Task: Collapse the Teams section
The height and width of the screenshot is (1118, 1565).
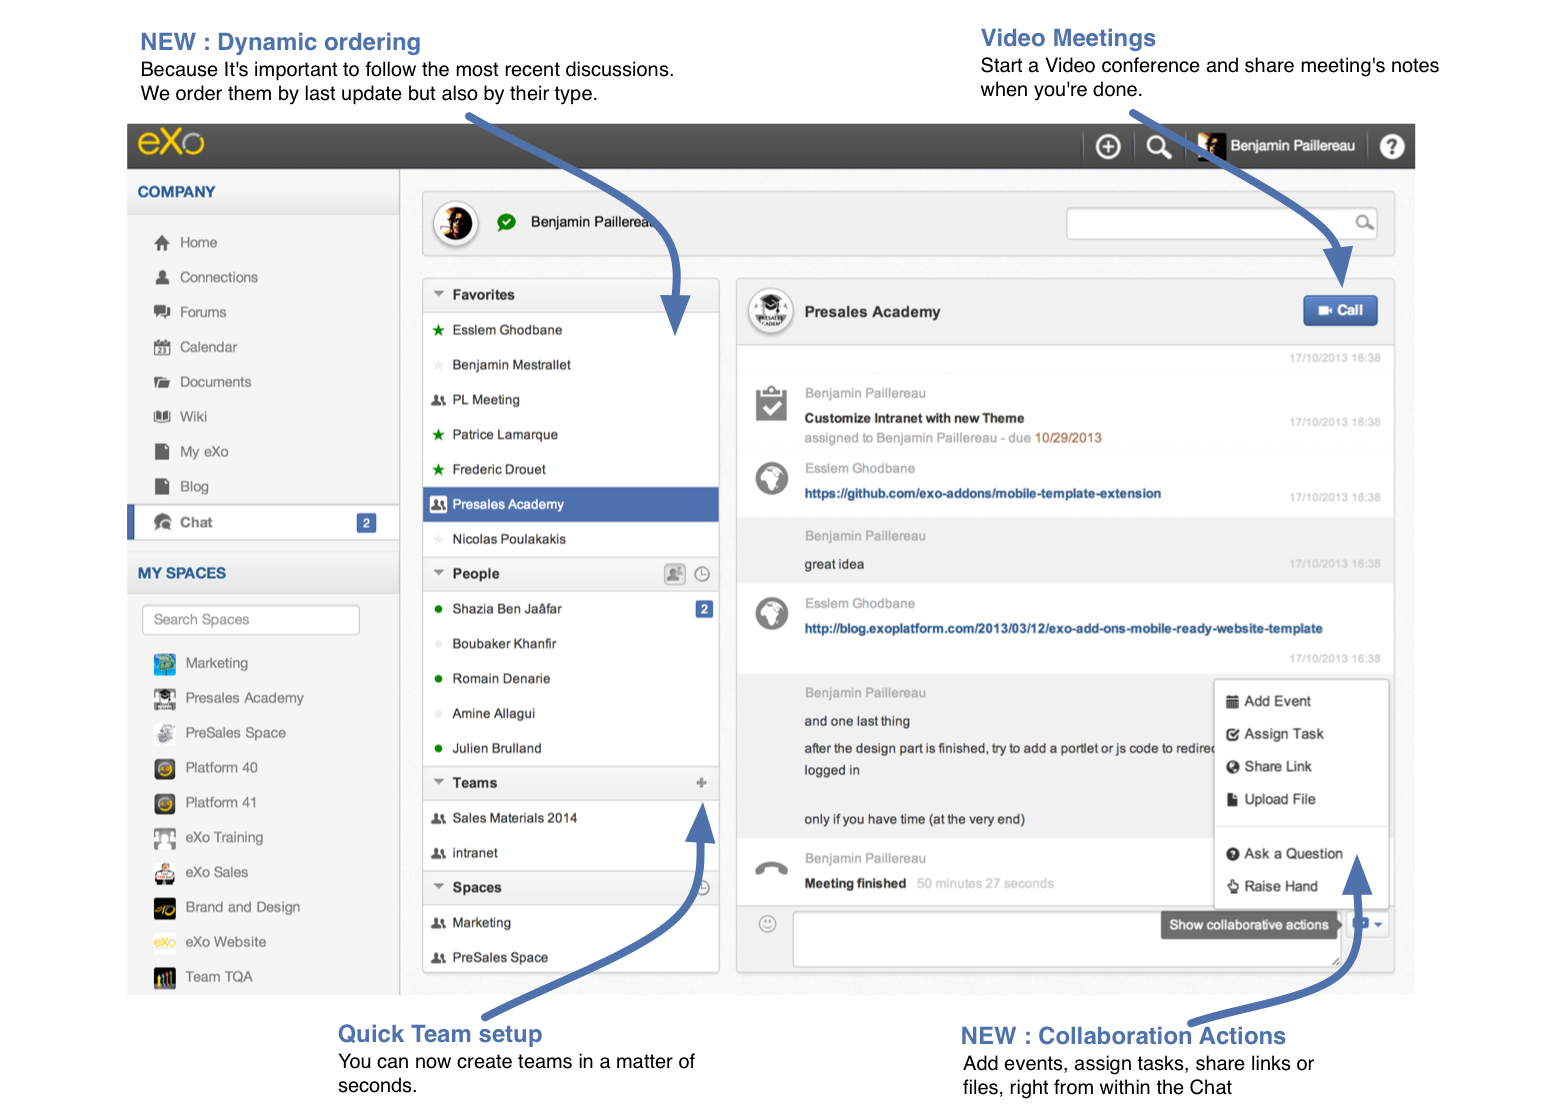Action: [x=439, y=783]
